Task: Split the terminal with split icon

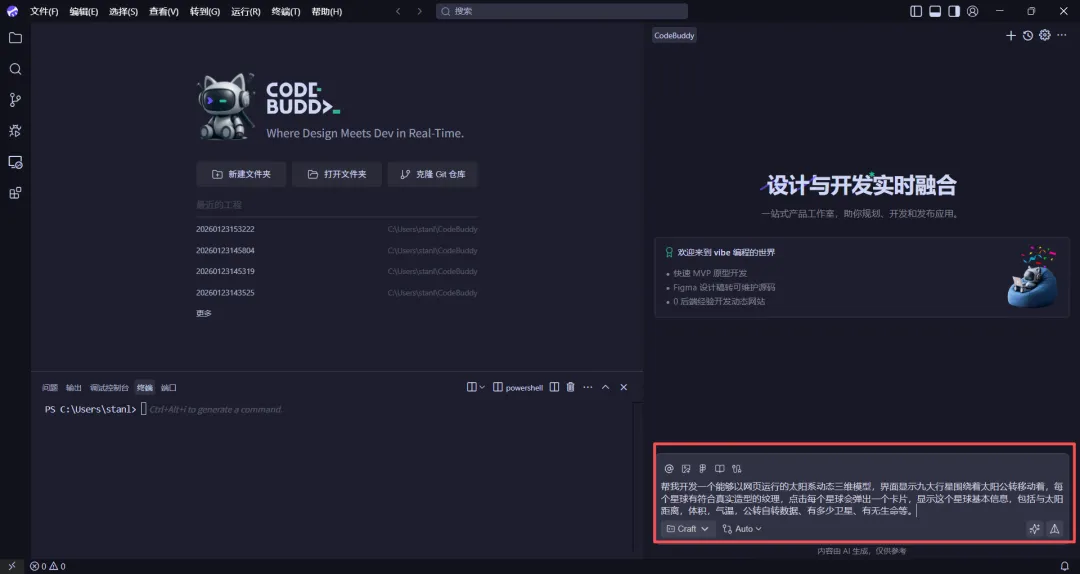Action: (554, 387)
